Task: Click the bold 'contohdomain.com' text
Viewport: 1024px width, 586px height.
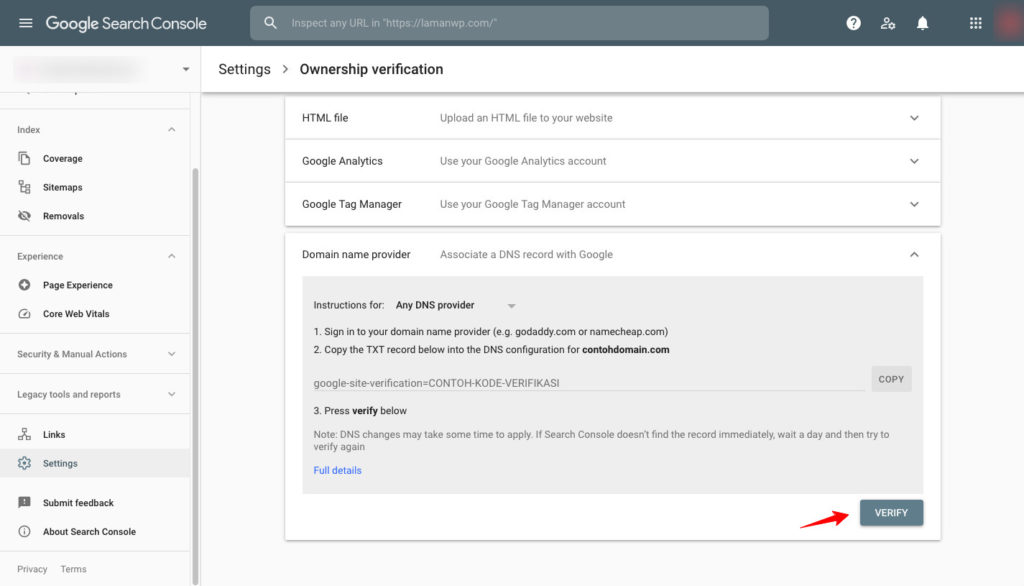Action: [x=626, y=350]
